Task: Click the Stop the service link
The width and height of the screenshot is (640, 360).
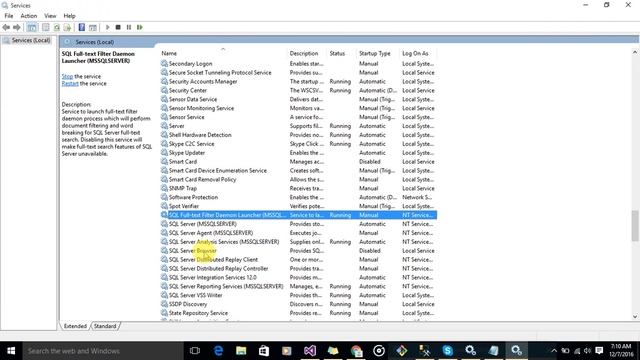Action: tap(67, 76)
